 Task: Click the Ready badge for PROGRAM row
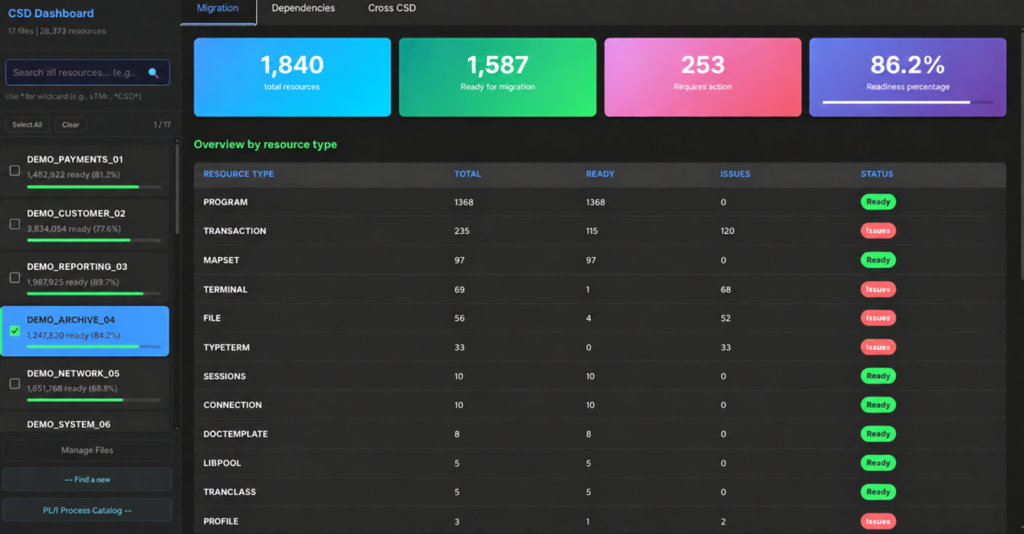click(878, 202)
